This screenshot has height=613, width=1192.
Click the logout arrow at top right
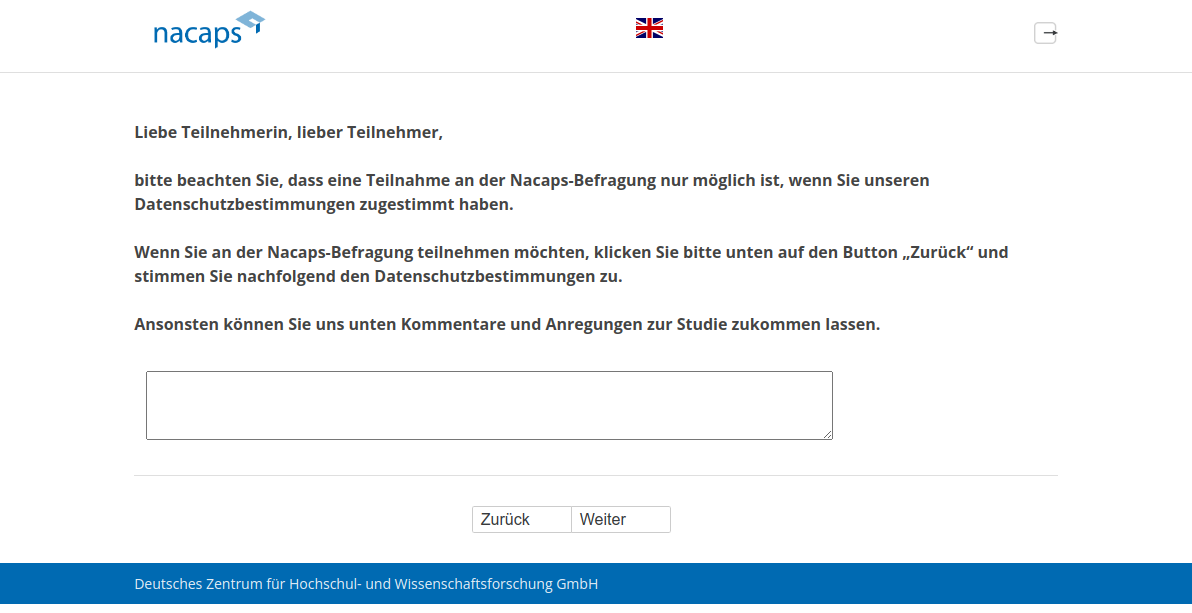click(x=1046, y=32)
